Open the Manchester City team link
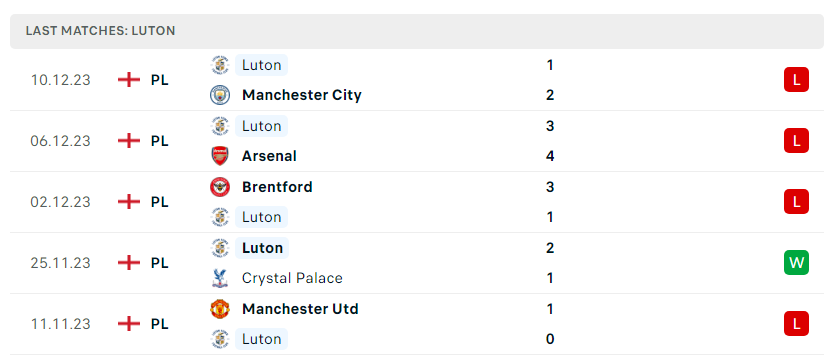This screenshot has width=829, height=361. (302, 95)
